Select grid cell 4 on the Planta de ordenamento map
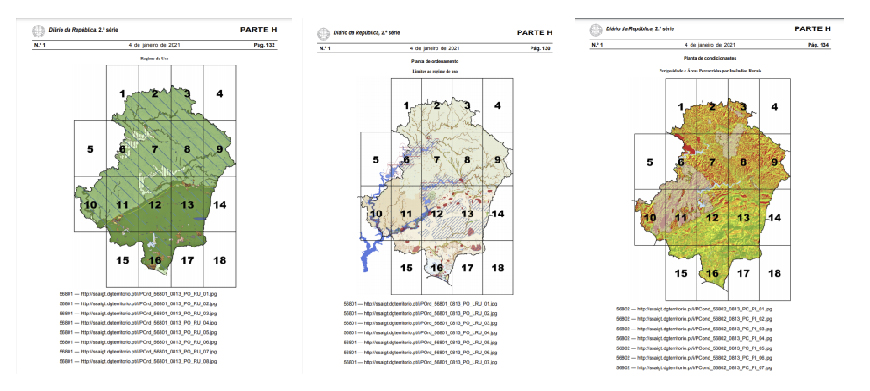 point(497,105)
